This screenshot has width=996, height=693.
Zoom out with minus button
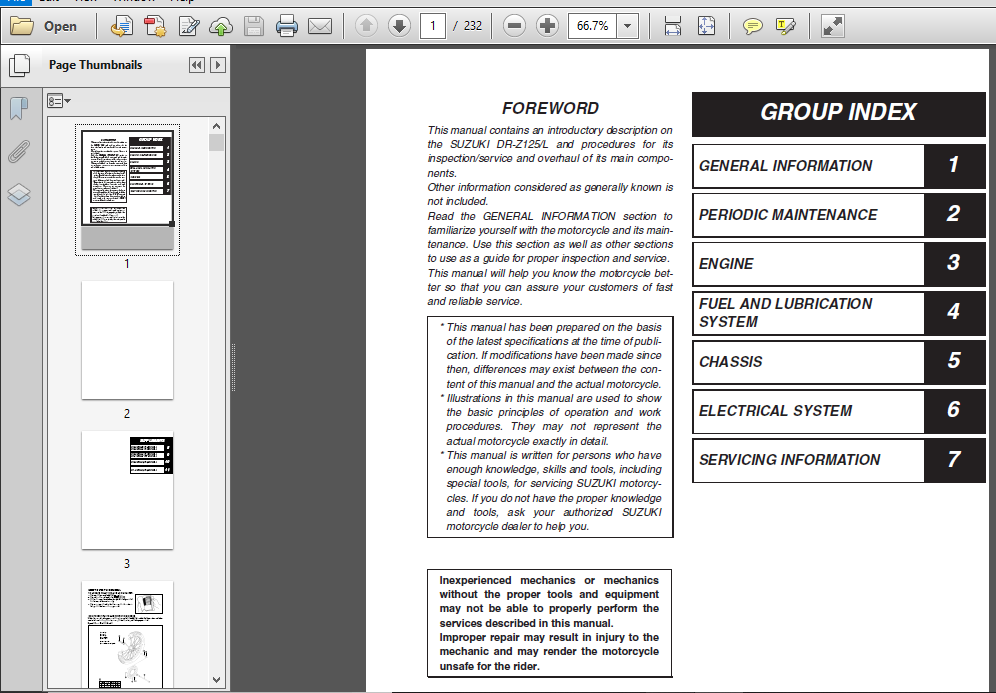click(x=514, y=26)
